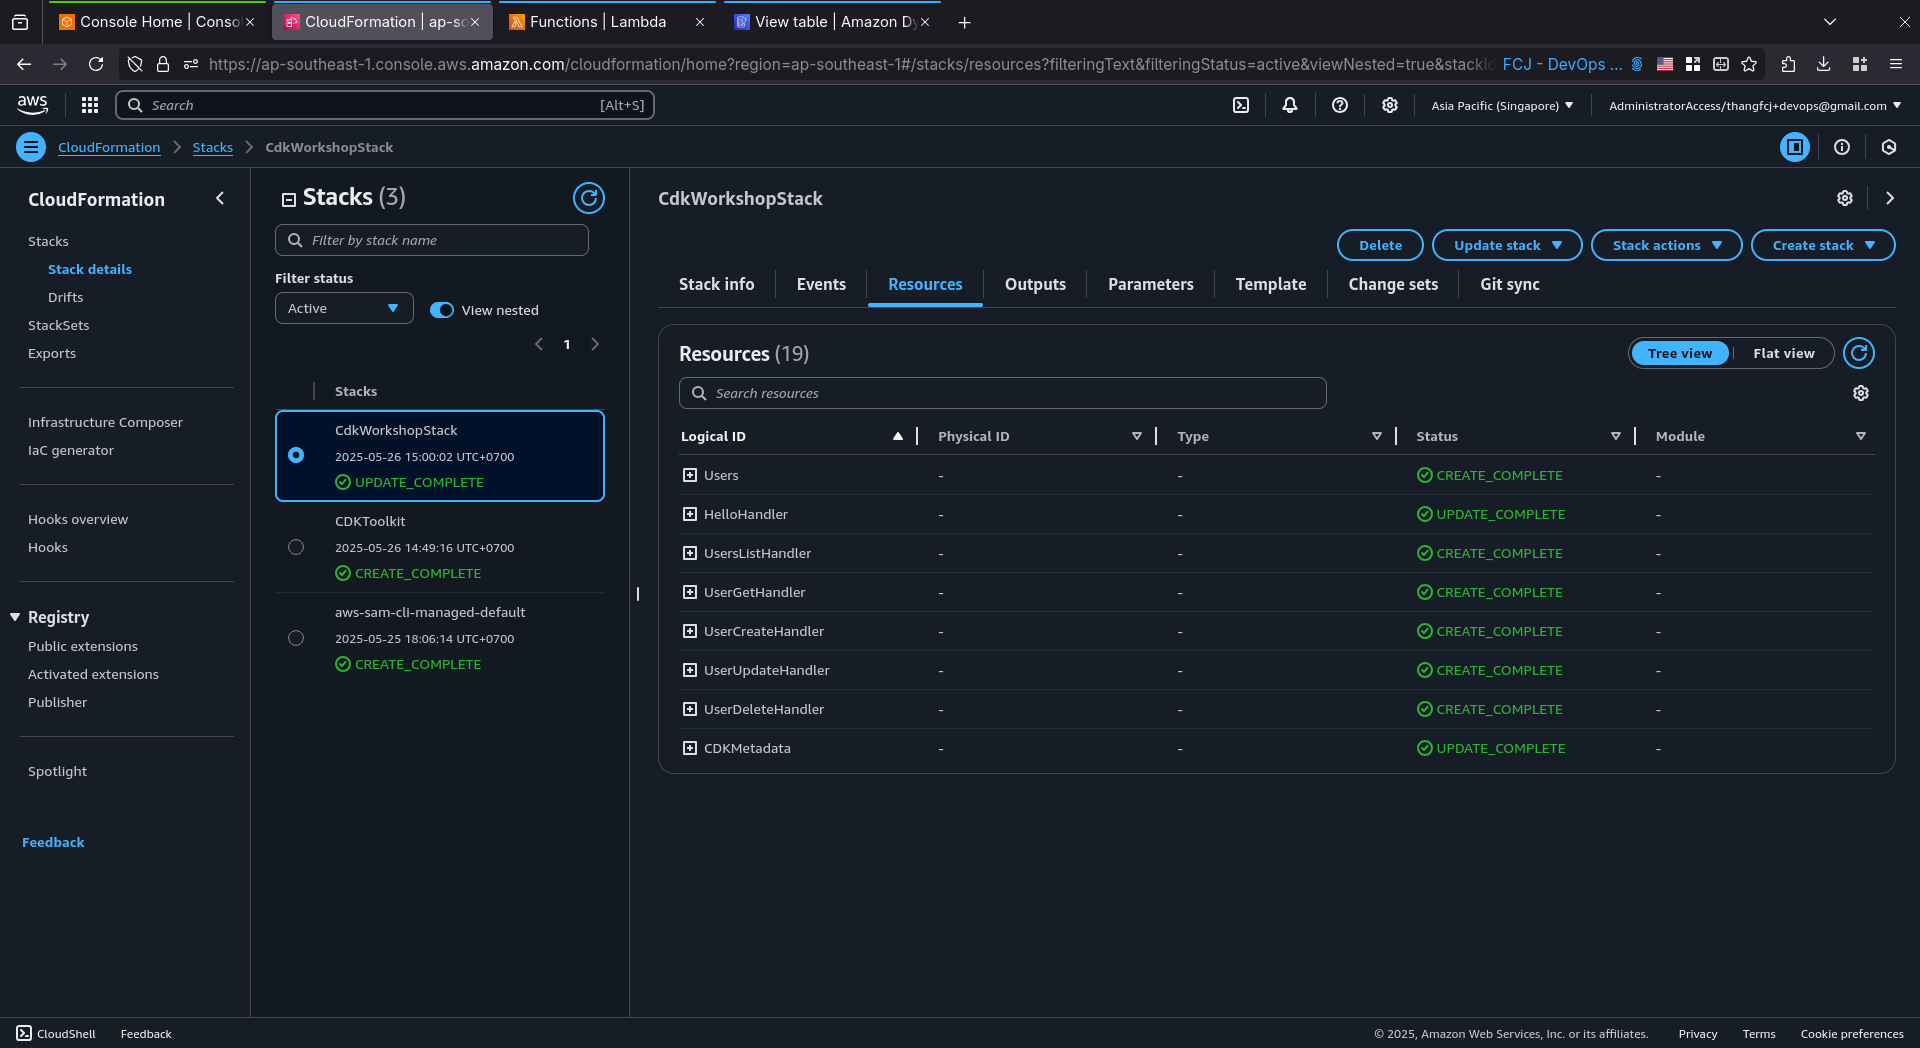
Task: Open stack detail settings gear
Action: click(x=1845, y=198)
